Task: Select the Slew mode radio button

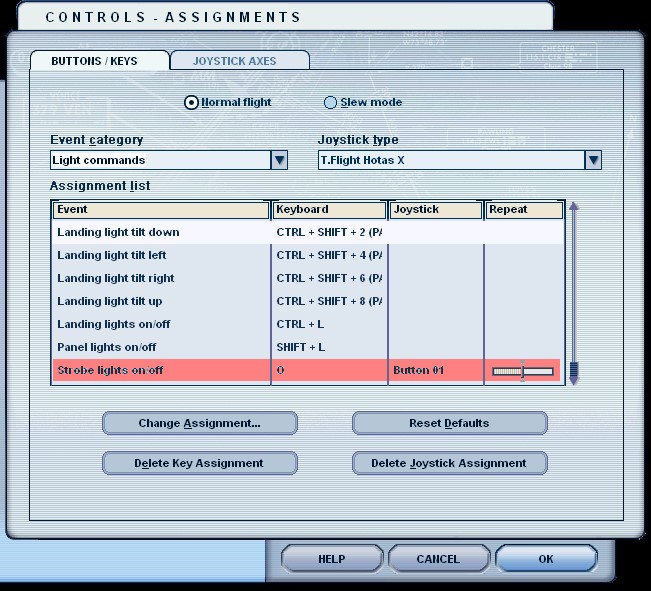Action: pos(331,102)
